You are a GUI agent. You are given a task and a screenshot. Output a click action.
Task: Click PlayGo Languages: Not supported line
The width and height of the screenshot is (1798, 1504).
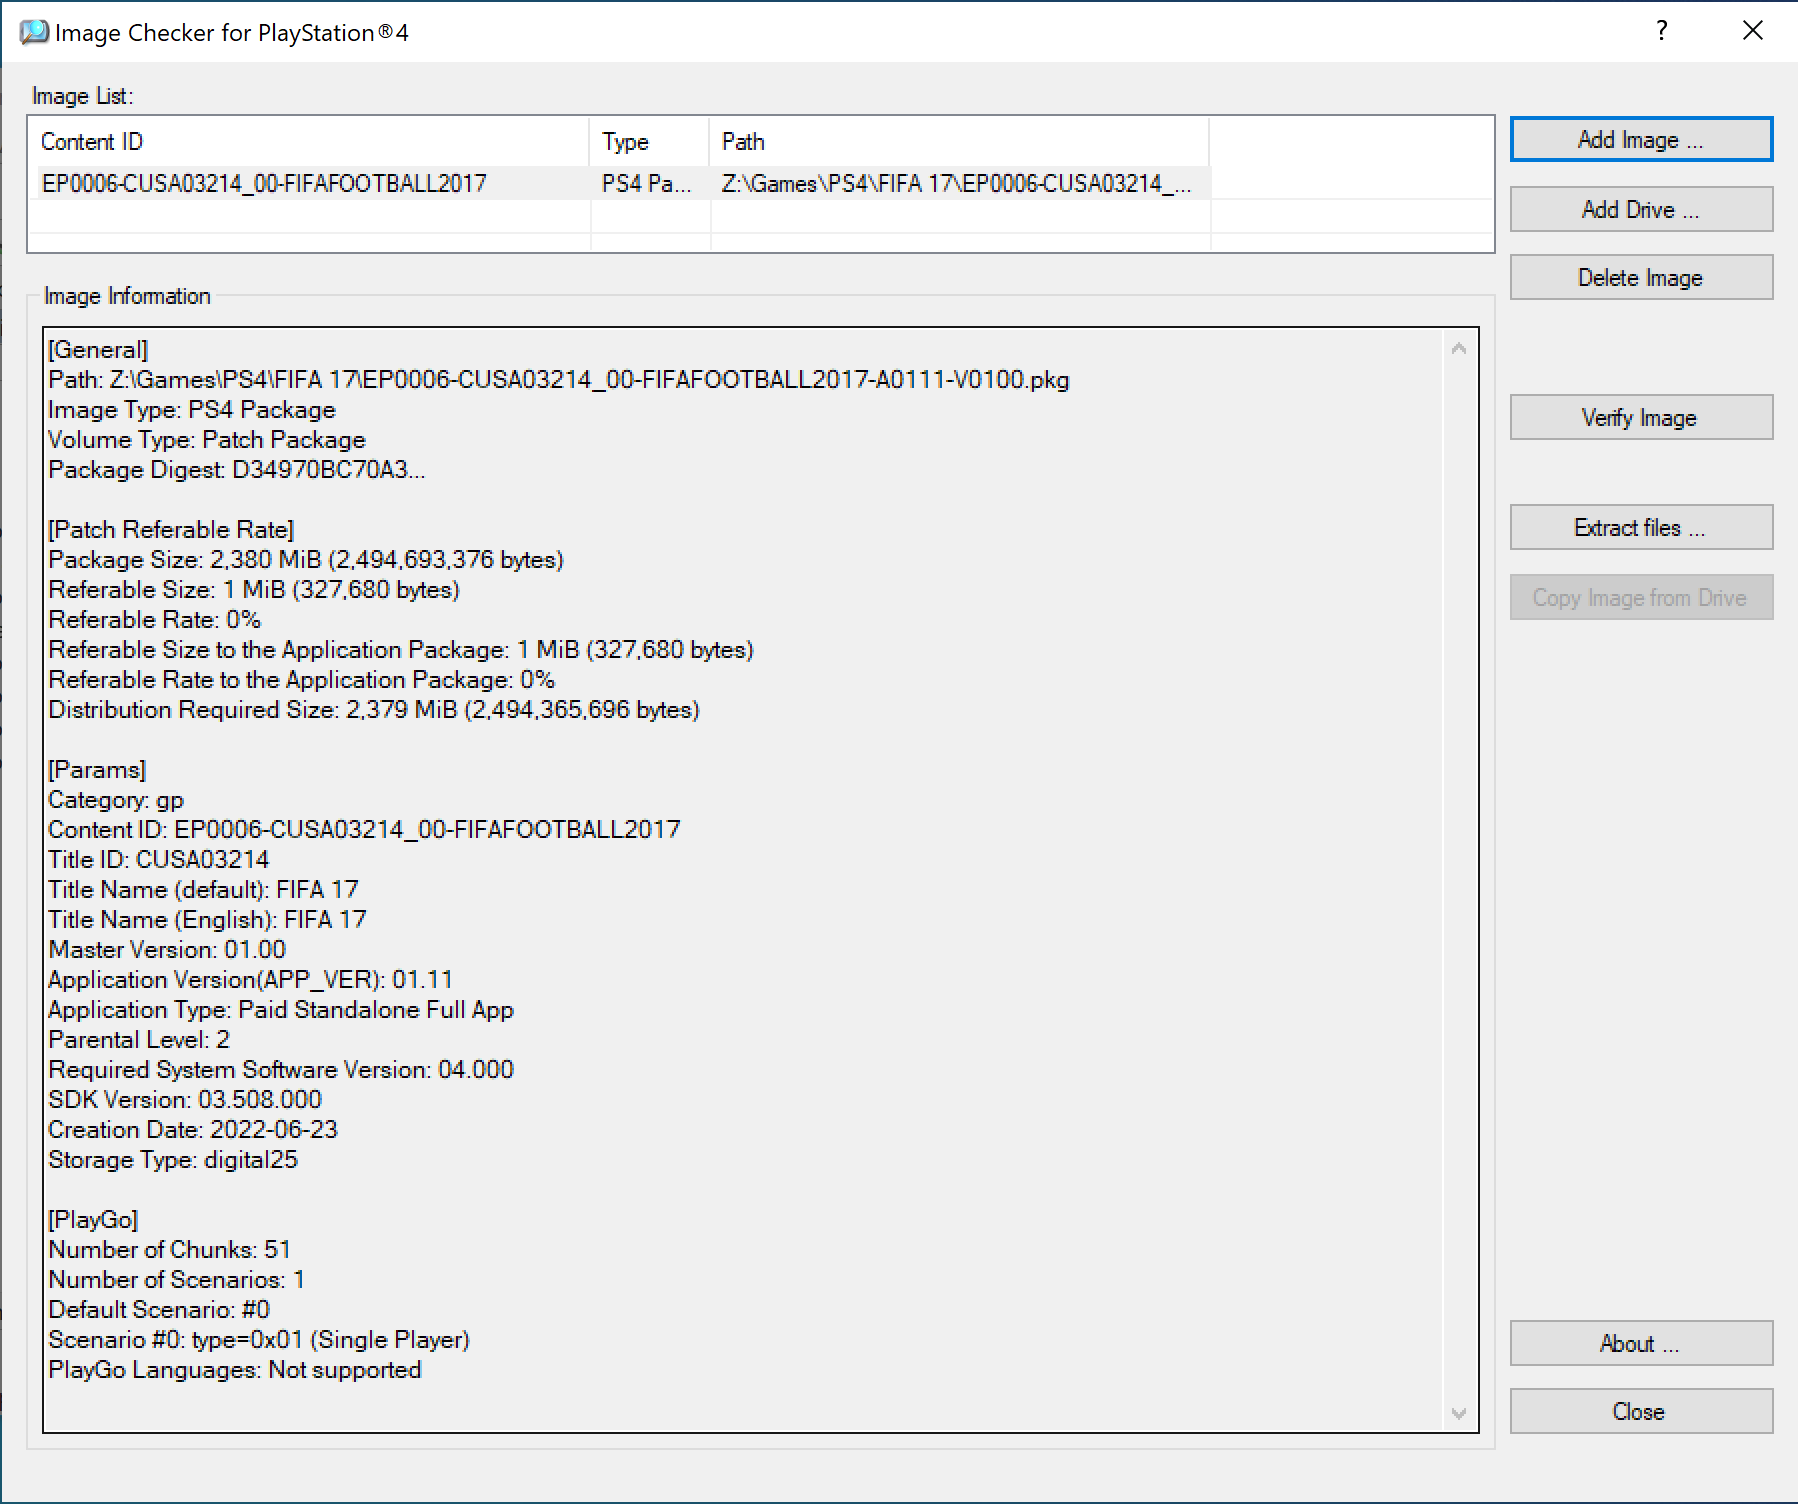(235, 1369)
